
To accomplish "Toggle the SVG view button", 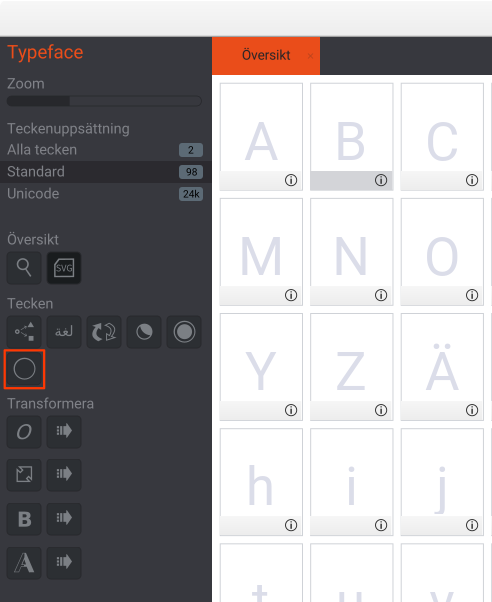I will click(x=64, y=268).
